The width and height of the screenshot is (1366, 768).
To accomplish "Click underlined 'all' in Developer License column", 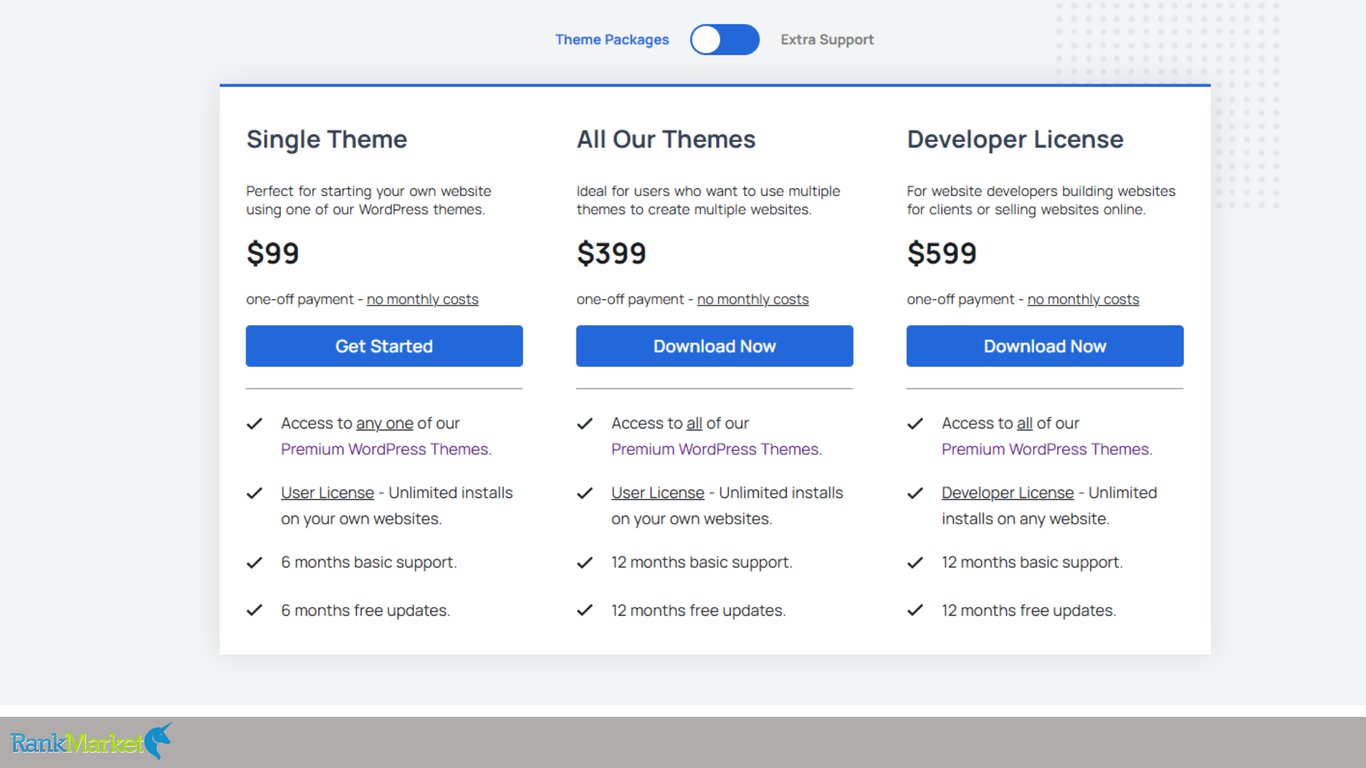I will (1025, 423).
